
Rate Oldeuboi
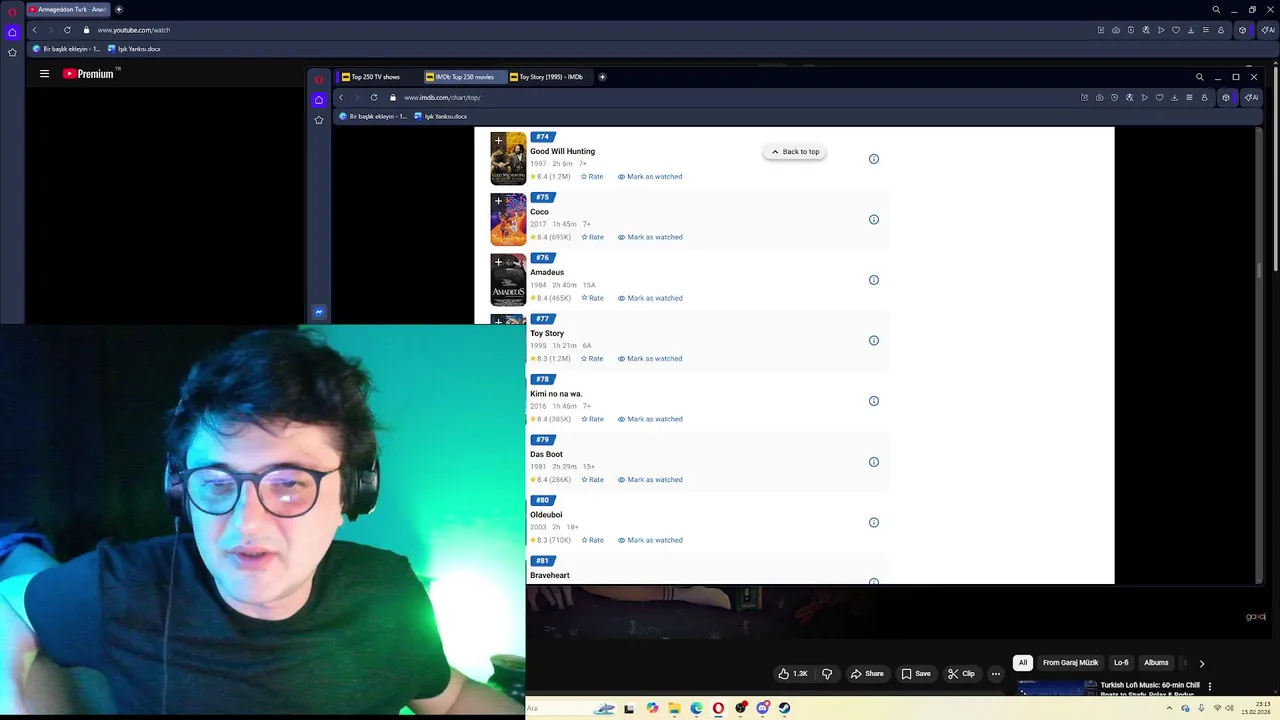(x=592, y=540)
